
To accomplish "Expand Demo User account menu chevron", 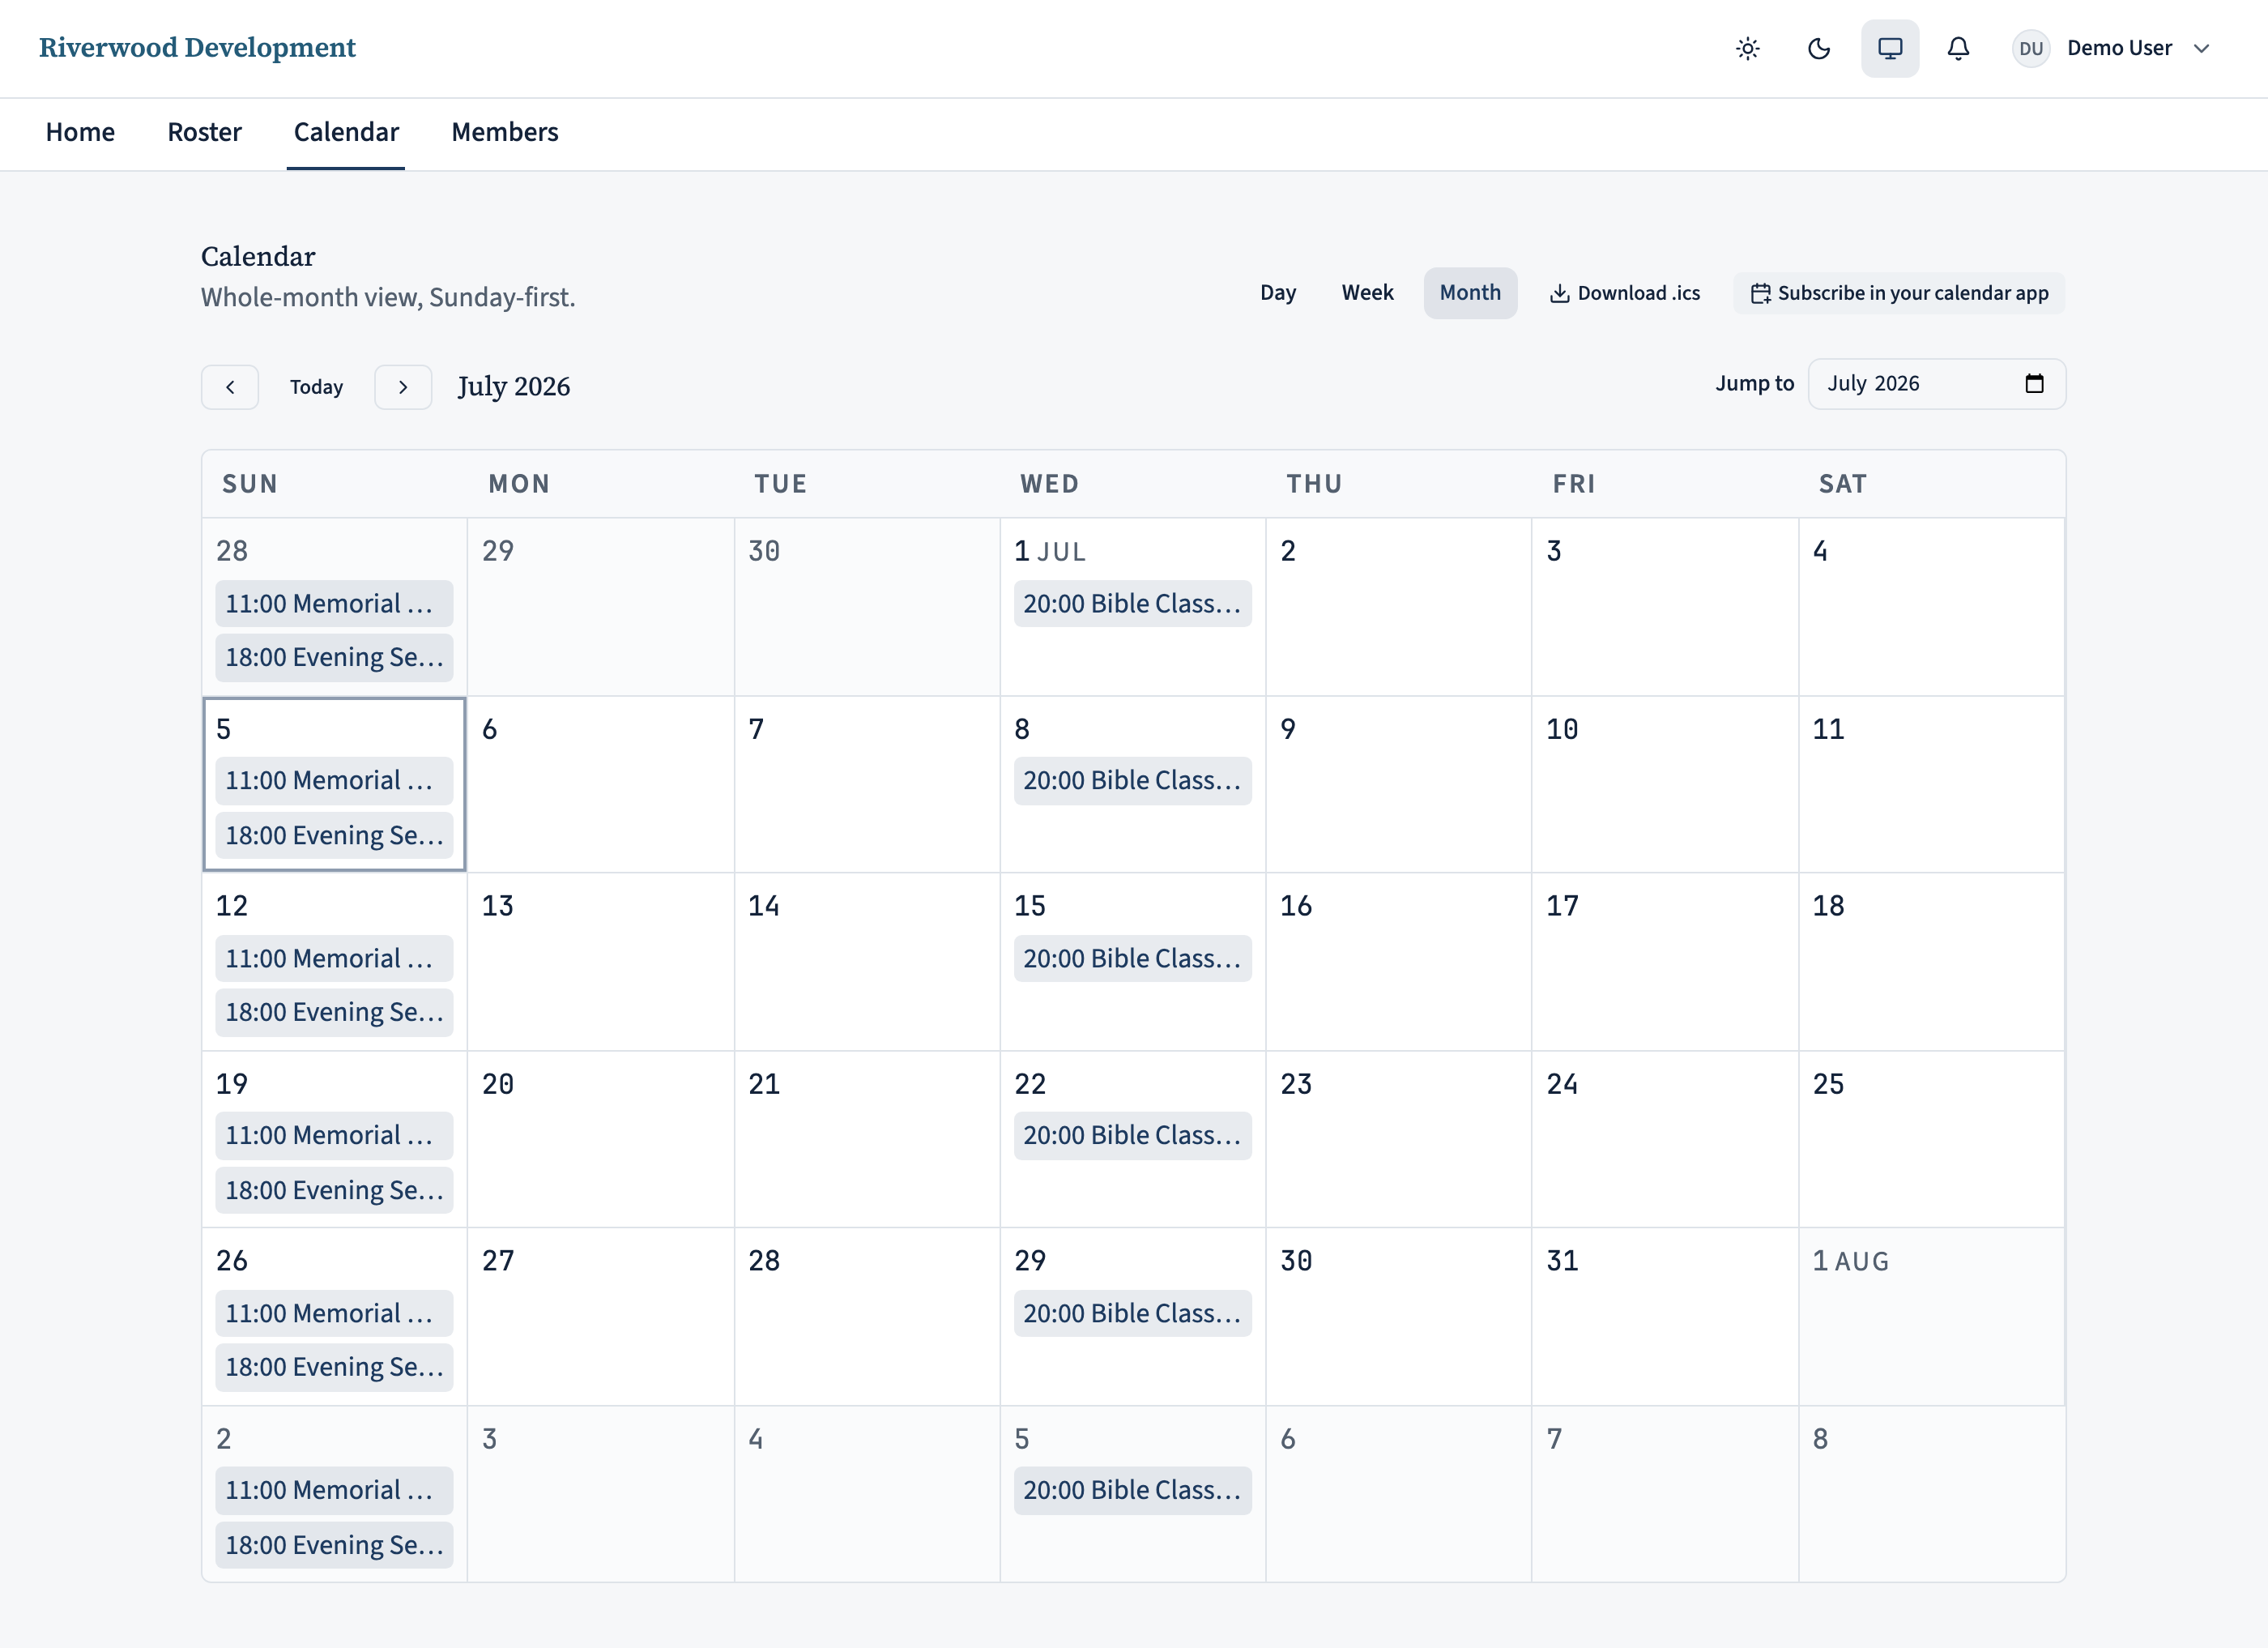I will tap(2201, 48).
